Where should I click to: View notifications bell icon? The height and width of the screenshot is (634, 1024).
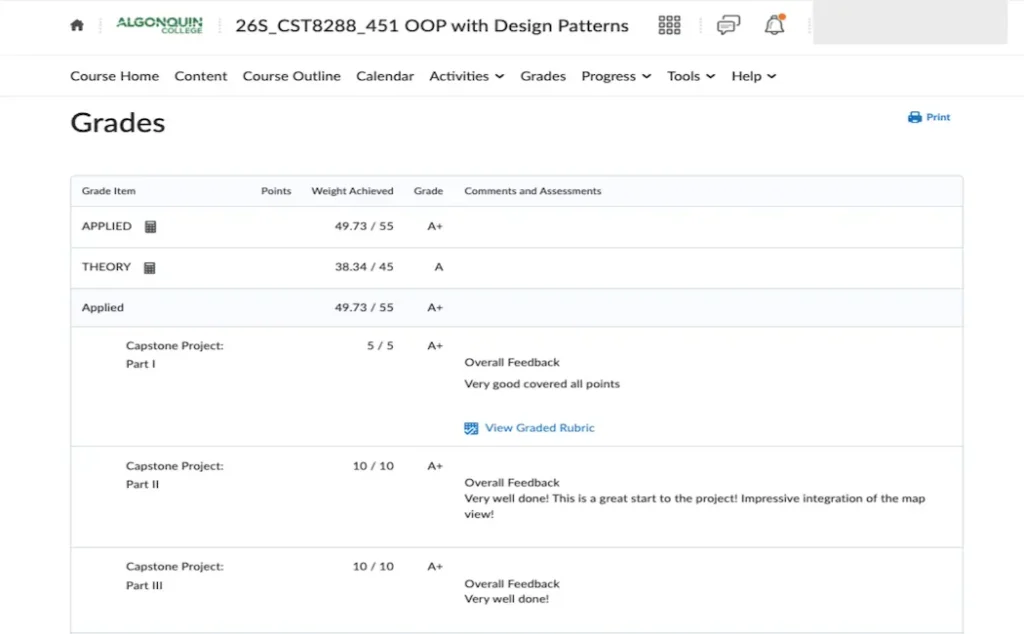click(x=775, y=25)
